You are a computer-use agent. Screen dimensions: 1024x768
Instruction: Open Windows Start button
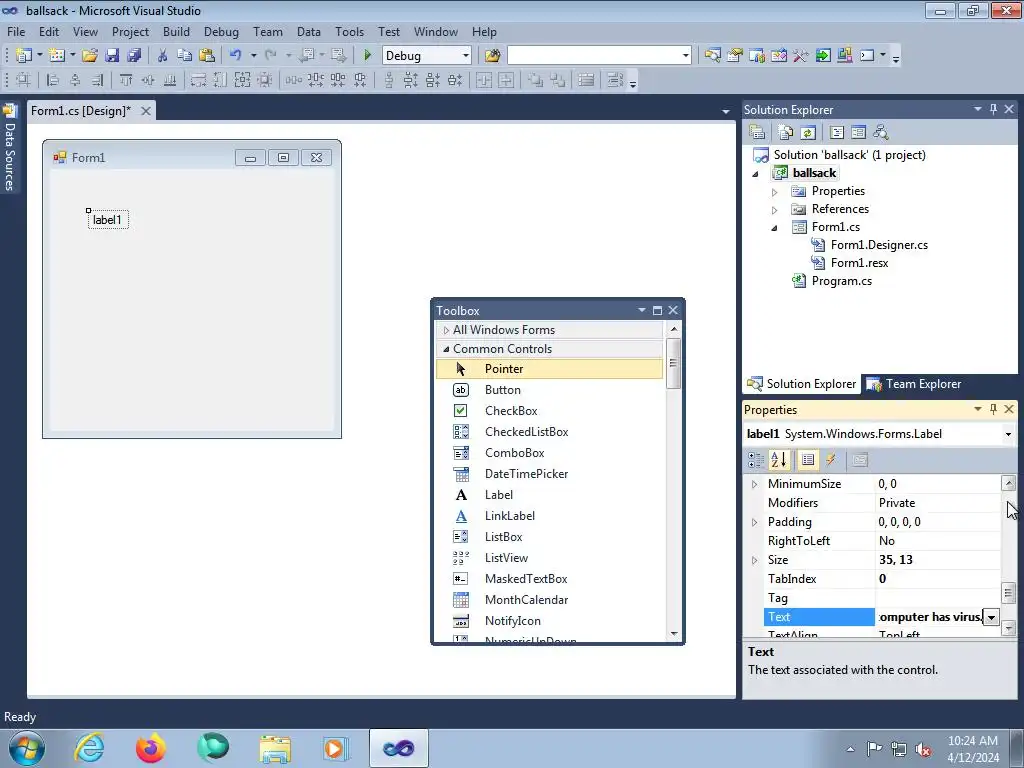(26, 748)
